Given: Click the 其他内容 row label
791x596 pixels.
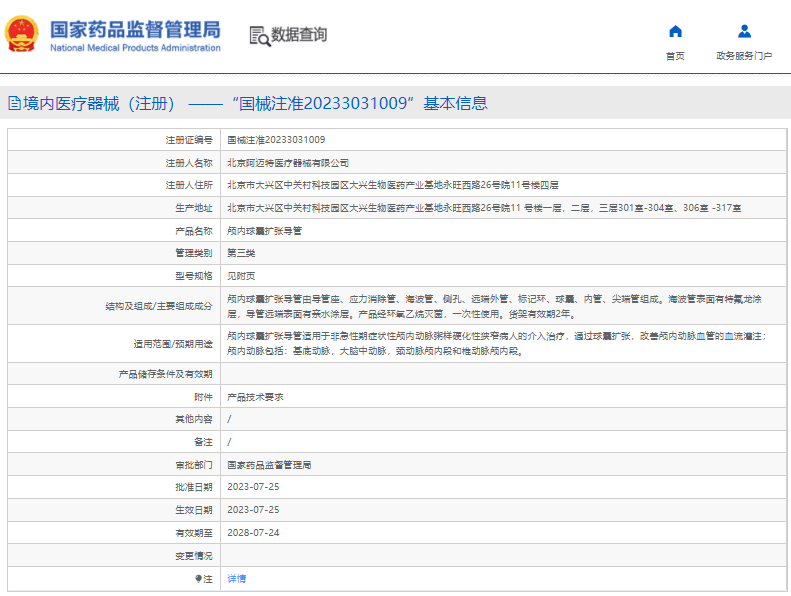Looking at the screenshot, I should [194, 419].
